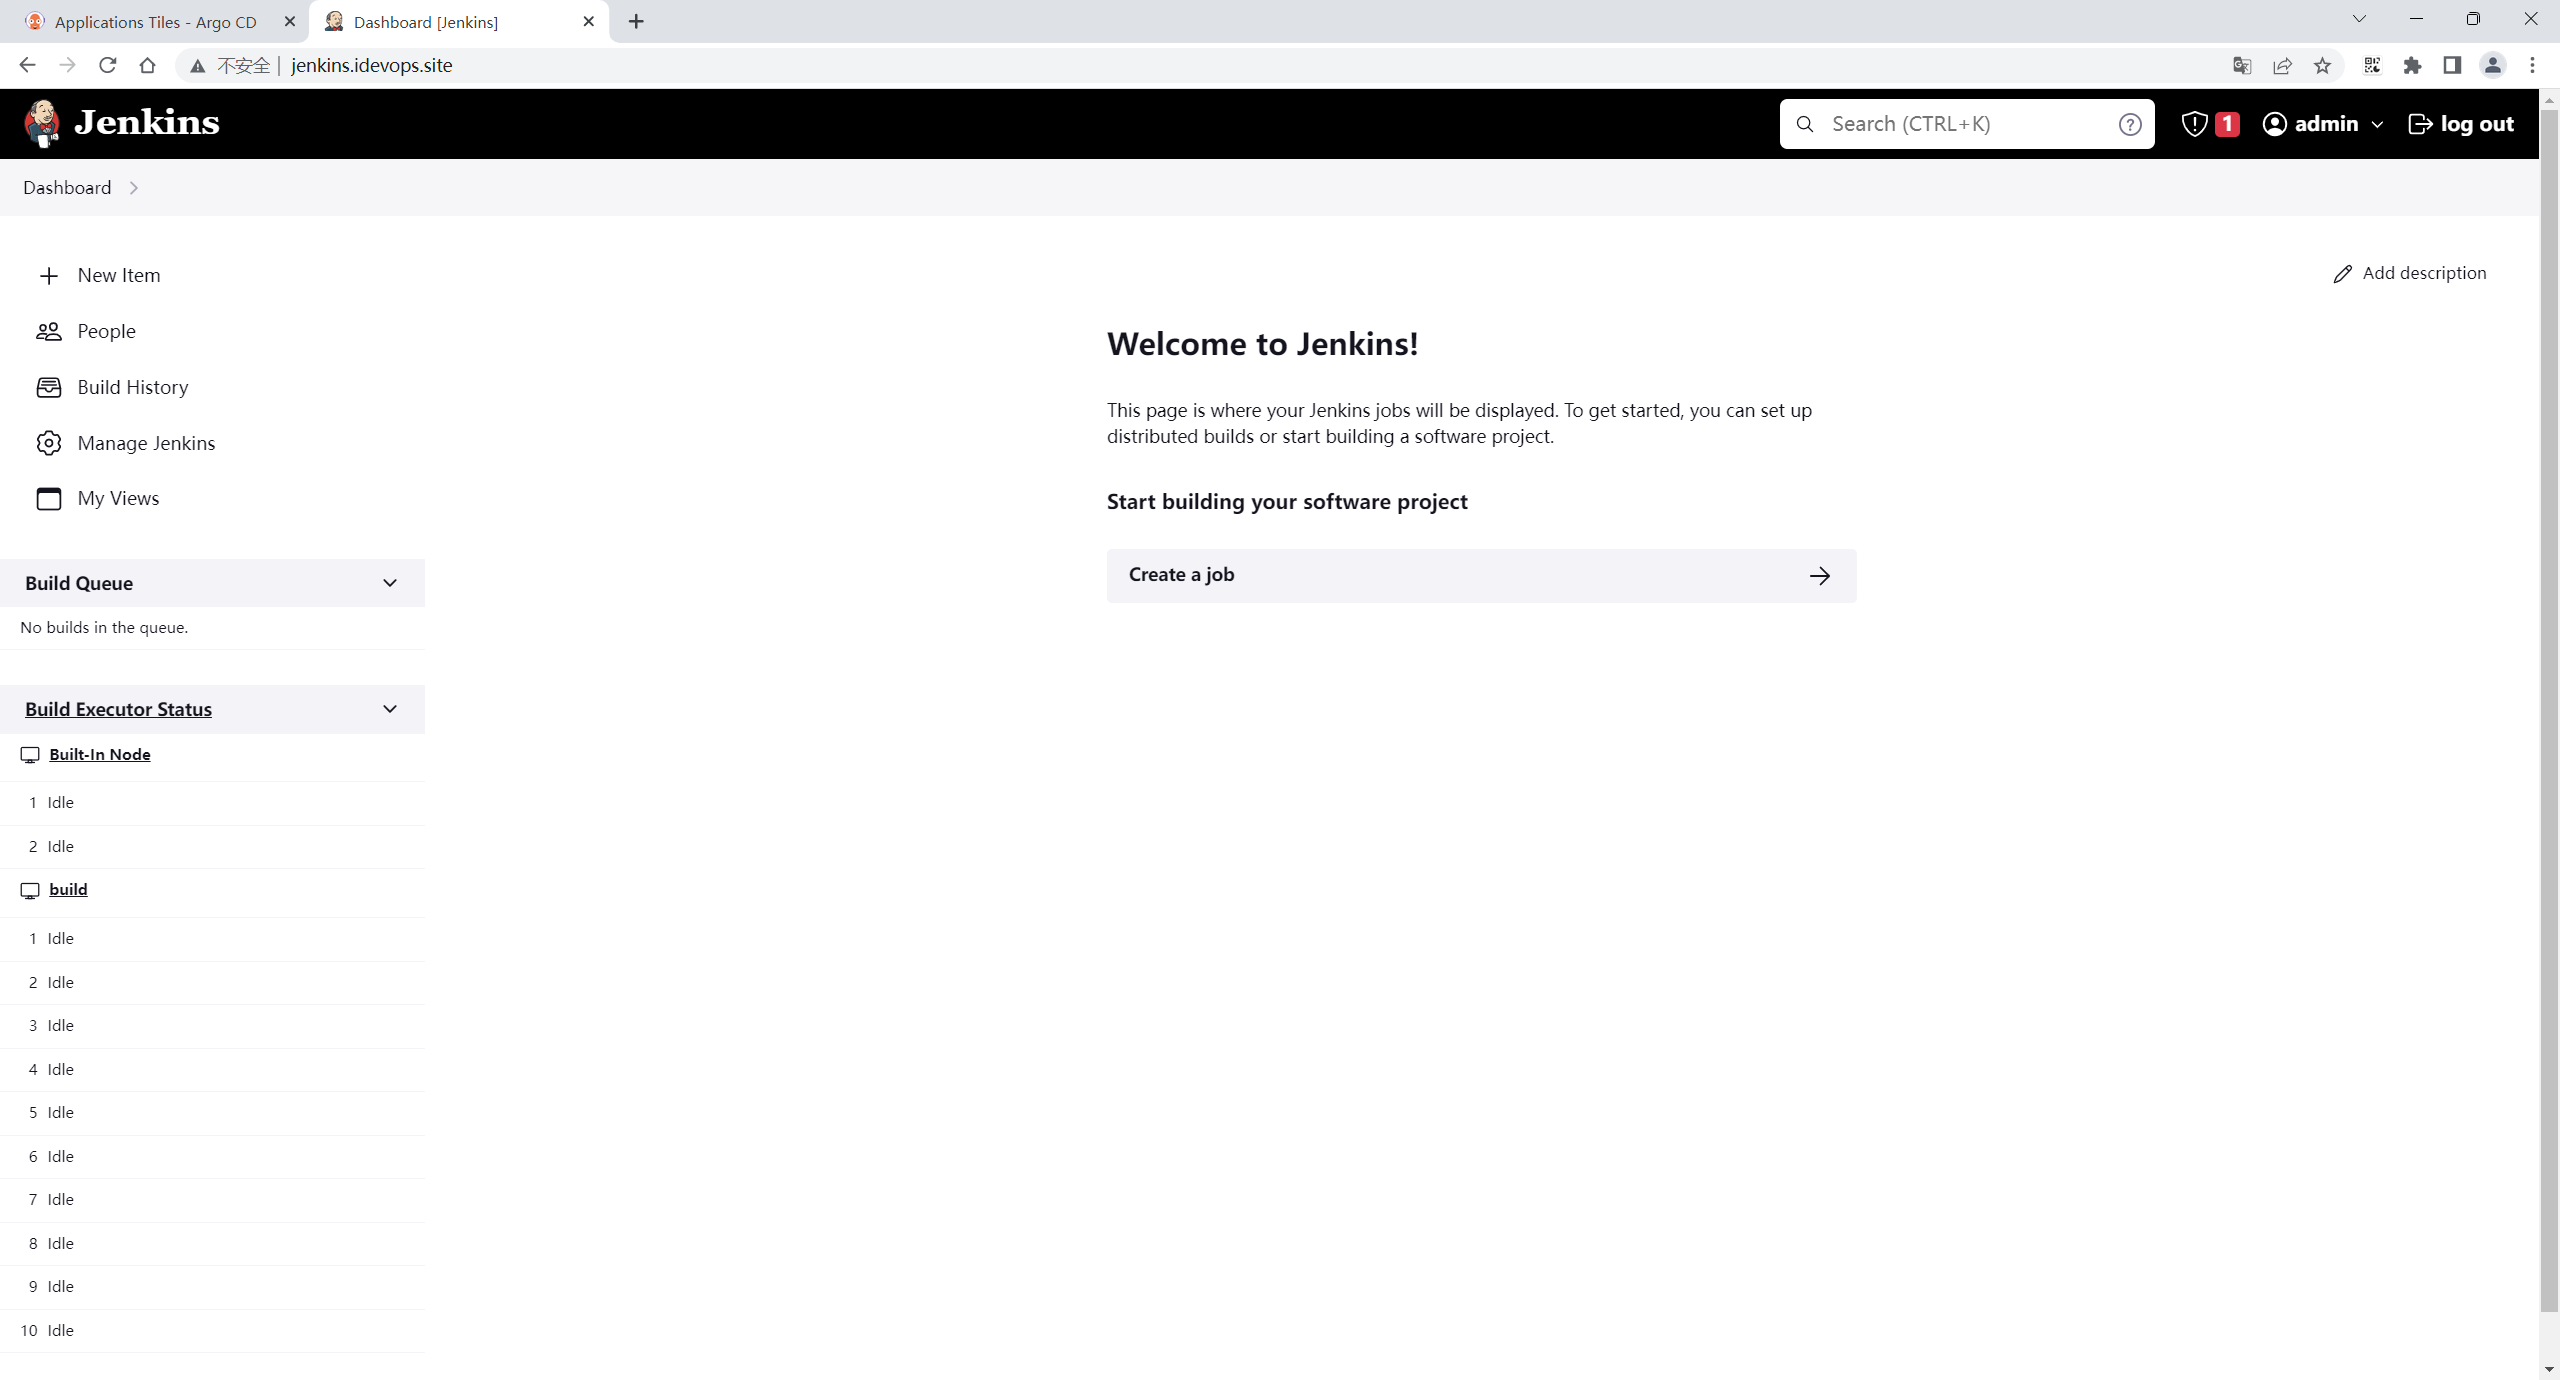This screenshot has width=2560, height=1380.
Task: Click the Build History tray icon
Action: pyautogui.click(x=48, y=387)
